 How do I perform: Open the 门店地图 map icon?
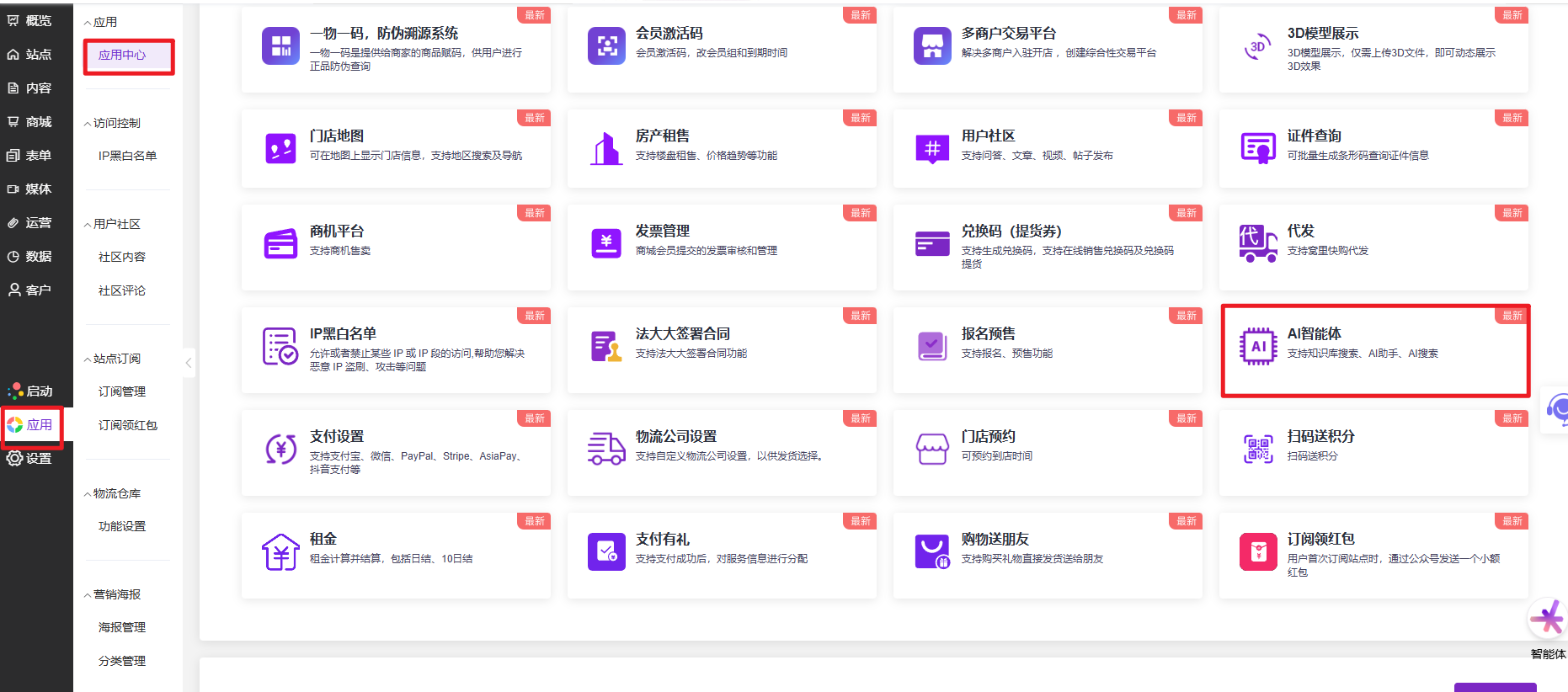[279, 147]
